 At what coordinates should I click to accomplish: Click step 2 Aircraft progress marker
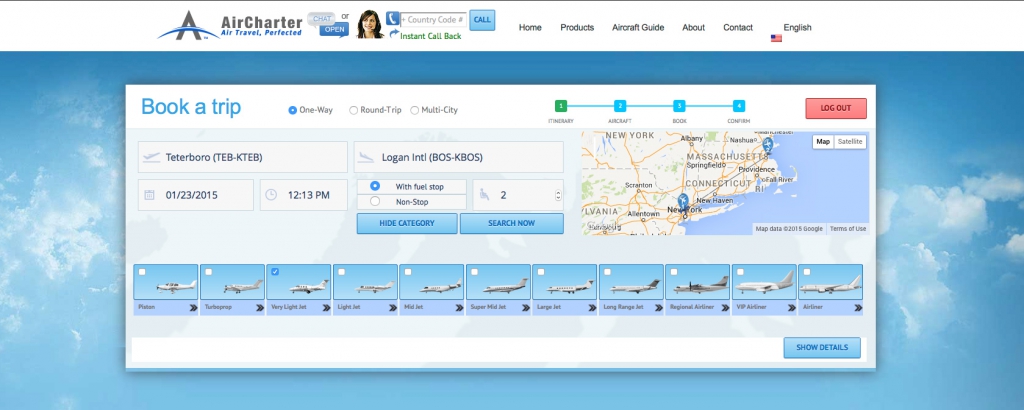620,106
